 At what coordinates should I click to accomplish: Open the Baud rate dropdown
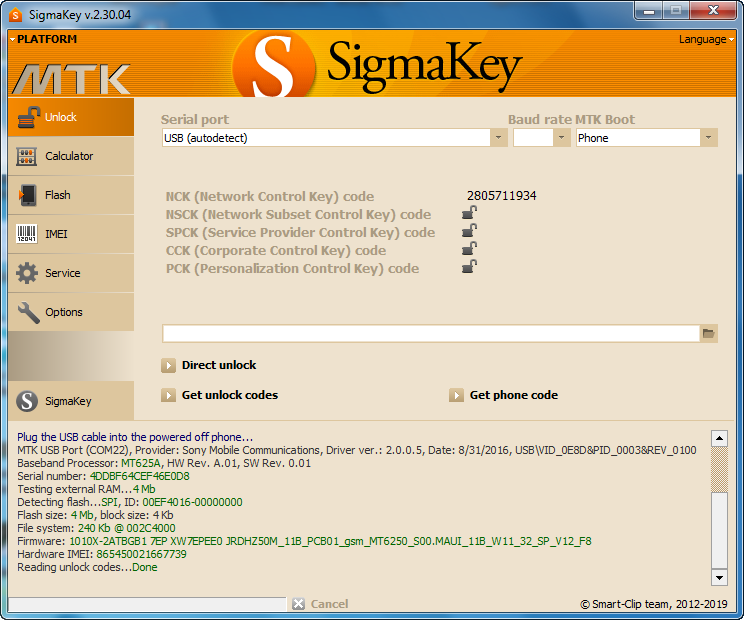(561, 138)
